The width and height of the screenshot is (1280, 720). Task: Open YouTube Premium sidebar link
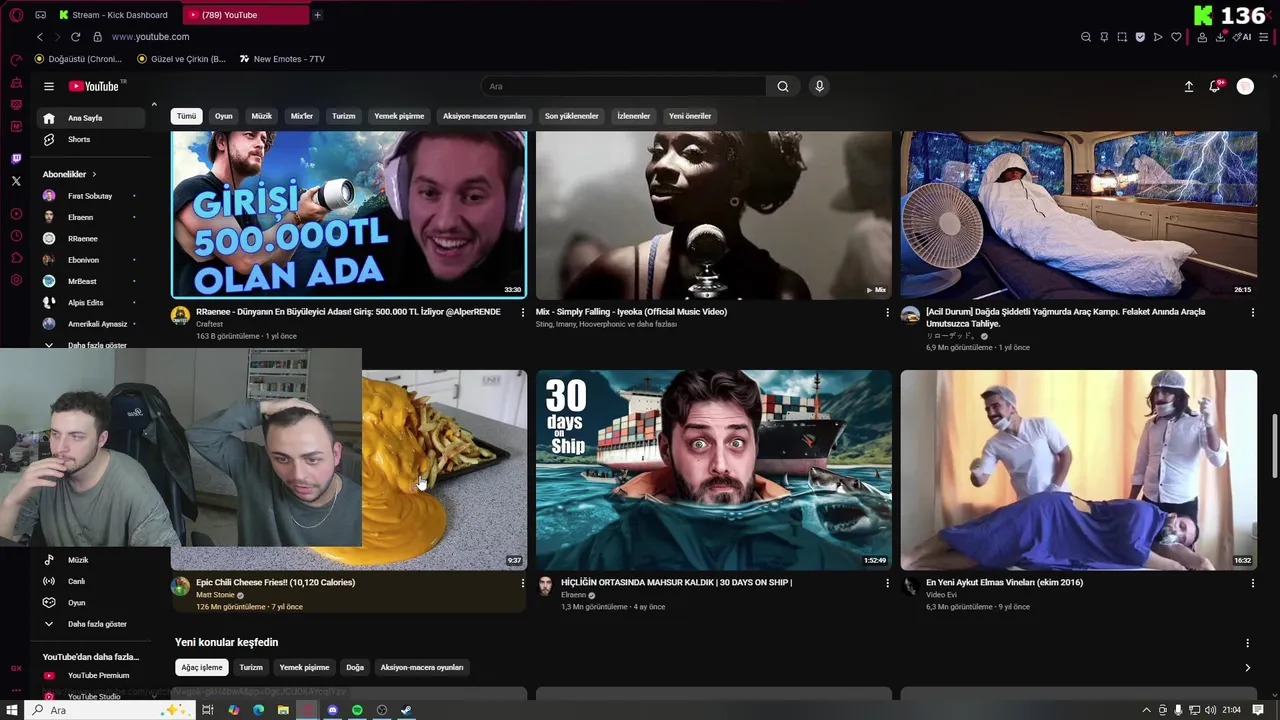click(x=90, y=675)
